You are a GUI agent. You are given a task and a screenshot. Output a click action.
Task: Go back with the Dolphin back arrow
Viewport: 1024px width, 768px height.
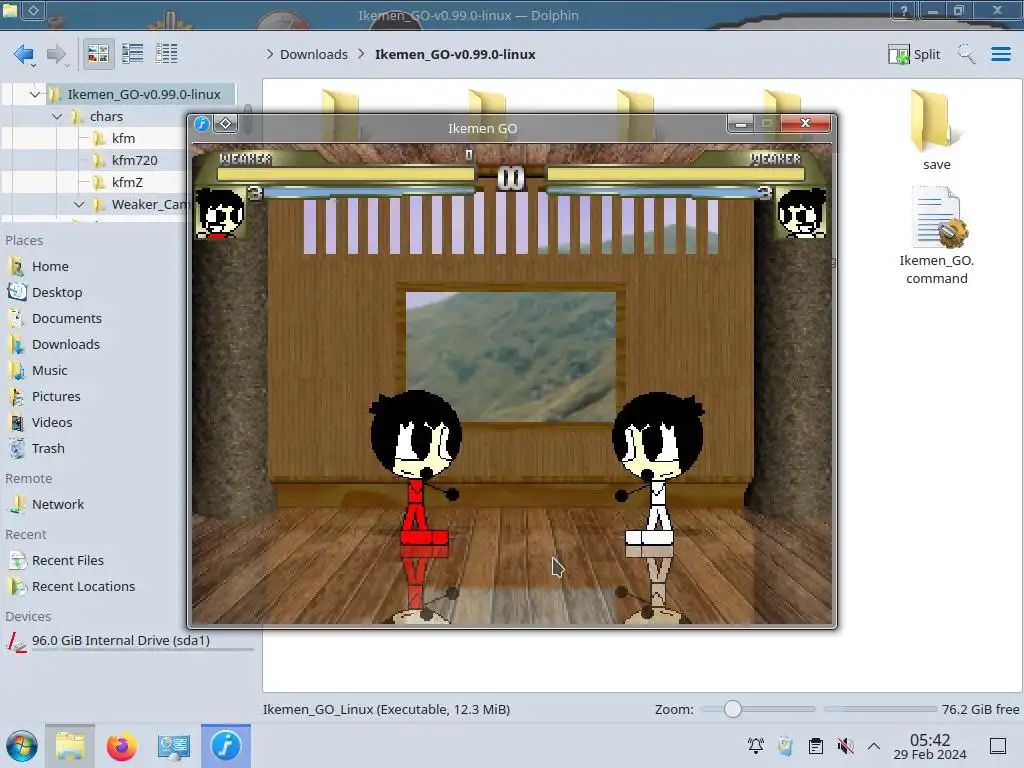tap(23, 54)
